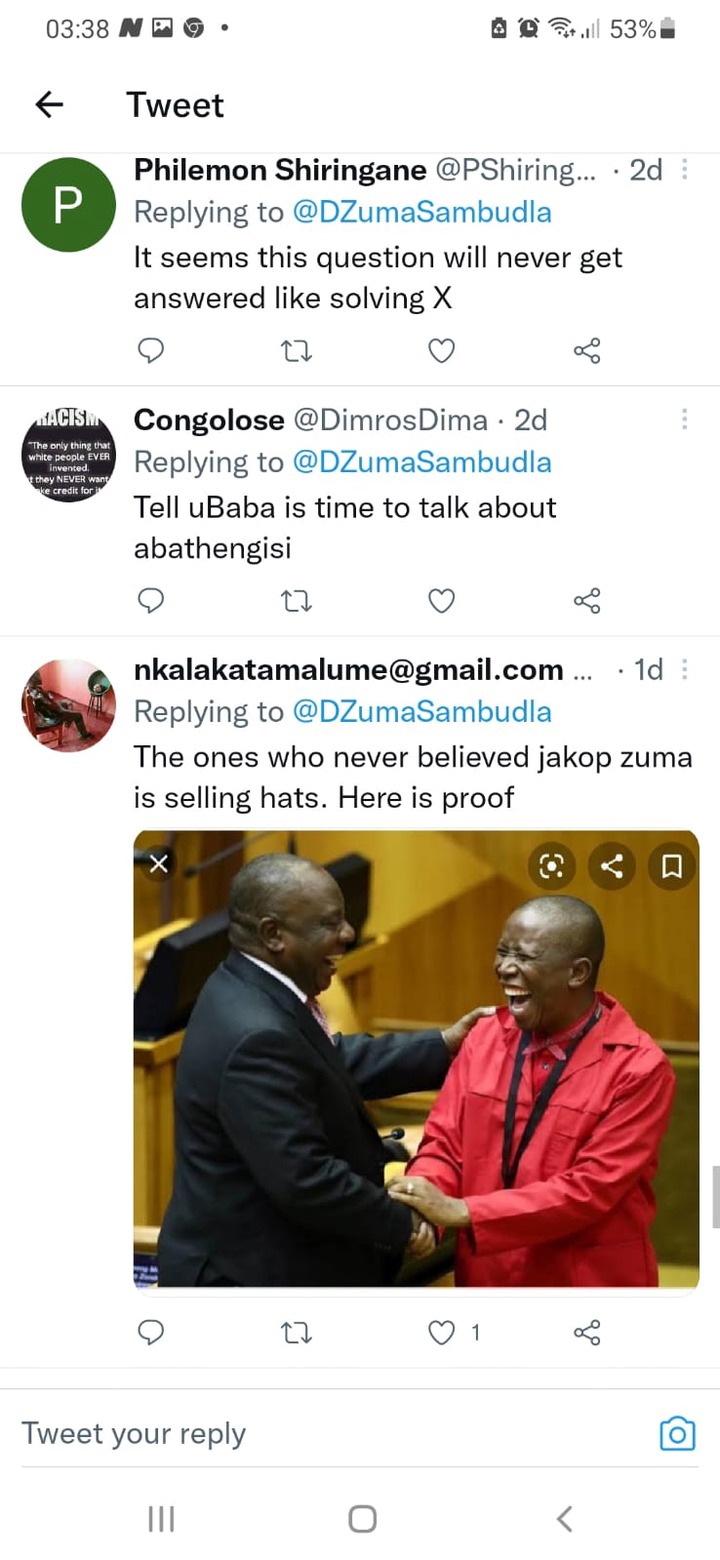
Task: Tap the back arrow next to Tweet
Action: [49, 104]
